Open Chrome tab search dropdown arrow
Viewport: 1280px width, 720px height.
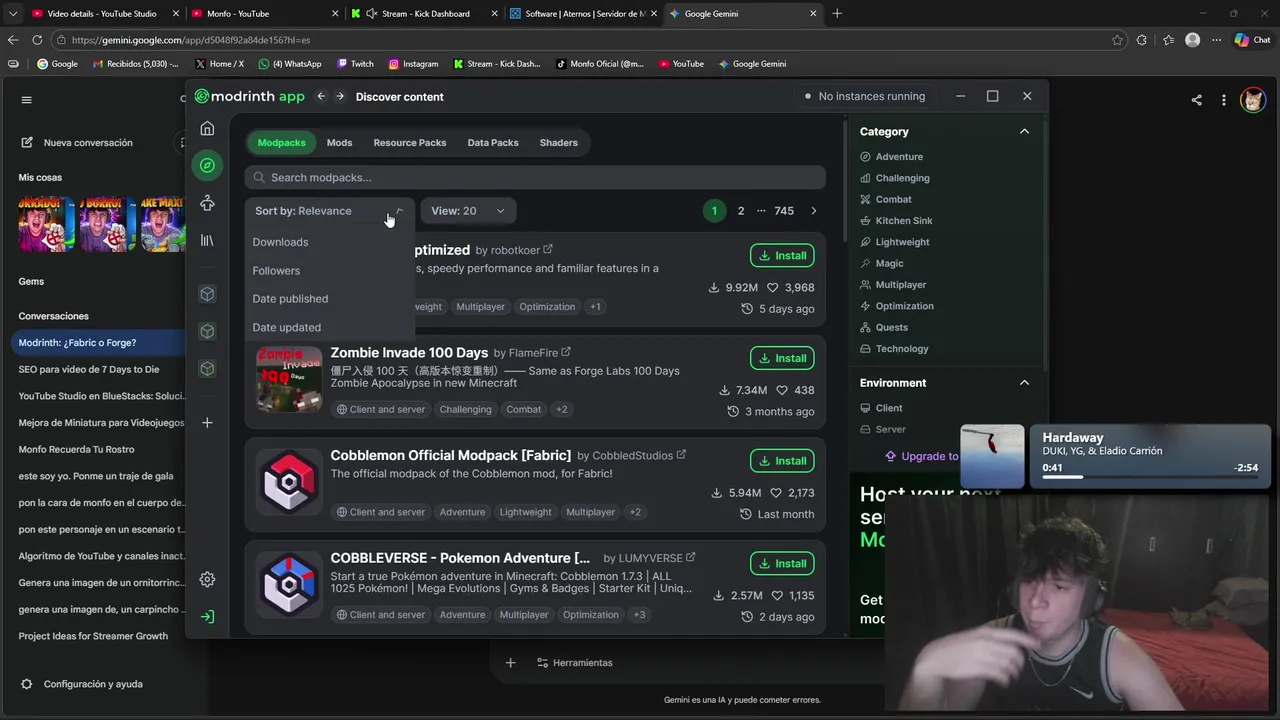click(13, 13)
